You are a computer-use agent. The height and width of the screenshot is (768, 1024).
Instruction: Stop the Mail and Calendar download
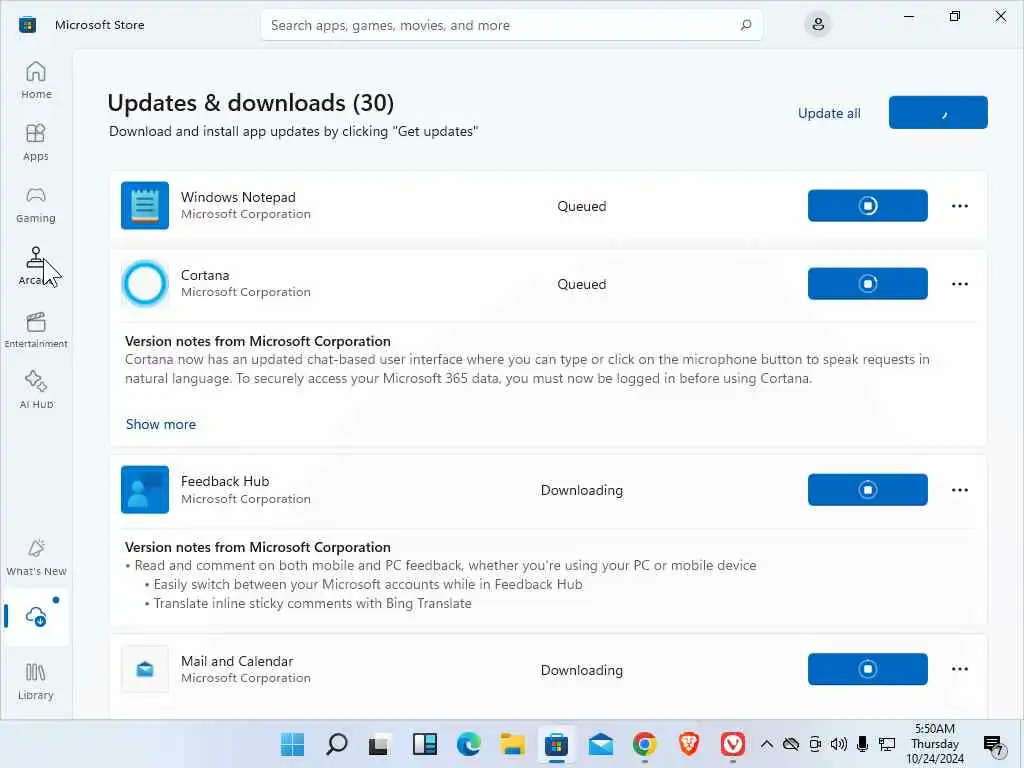pos(867,669)
